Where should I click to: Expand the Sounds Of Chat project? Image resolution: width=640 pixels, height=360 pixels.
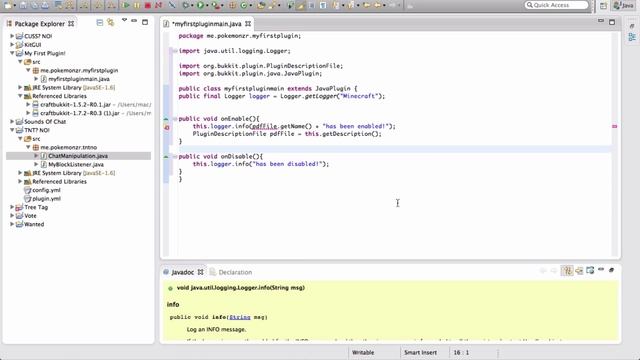point(12,122)
